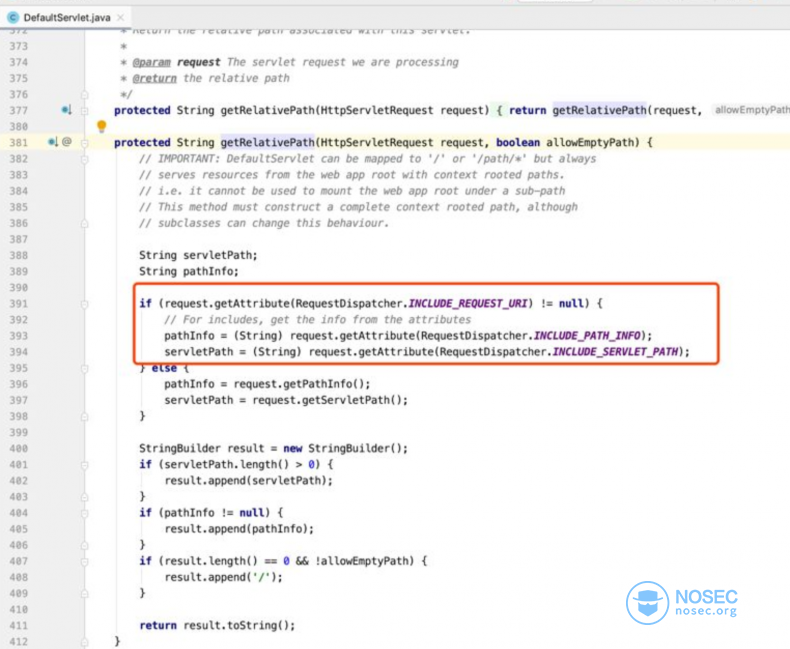Click the fold end marker on line 403
The image size is (790, 649).
click(x=85, y=497)
